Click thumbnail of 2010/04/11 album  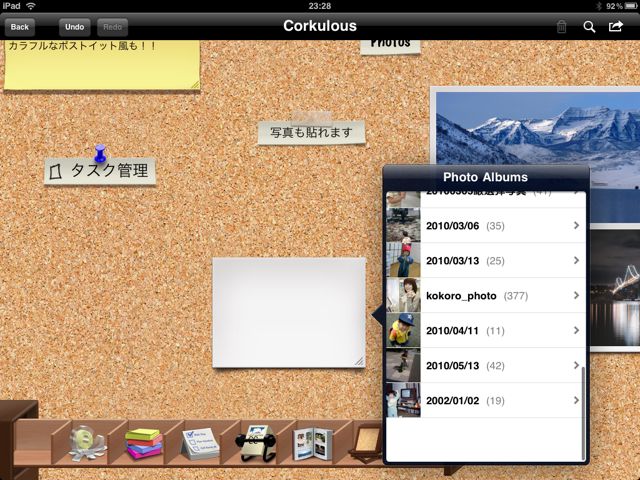tap(403, 331)
